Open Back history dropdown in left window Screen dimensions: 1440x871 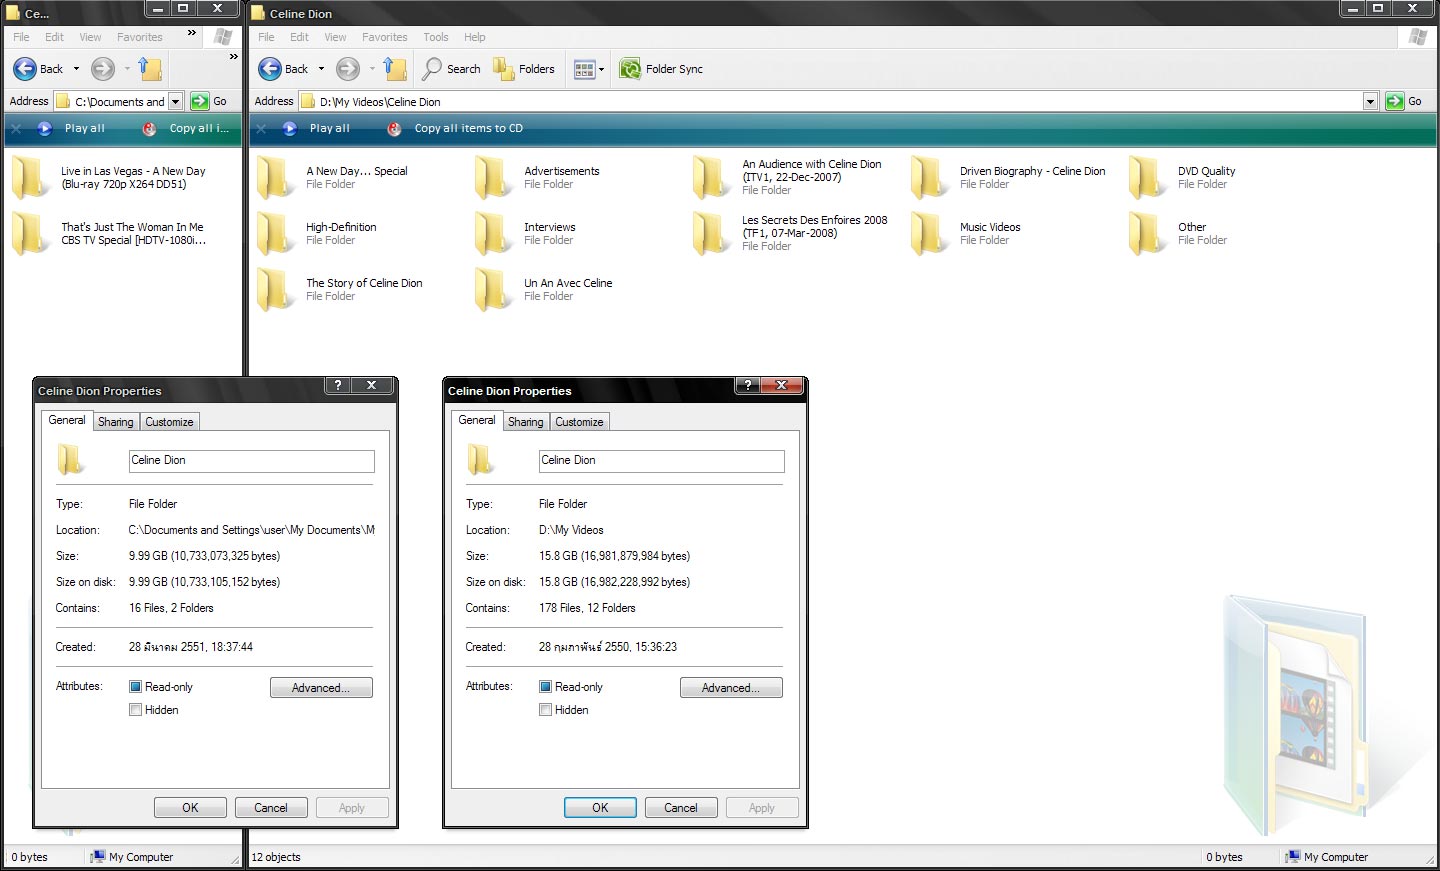76,69
